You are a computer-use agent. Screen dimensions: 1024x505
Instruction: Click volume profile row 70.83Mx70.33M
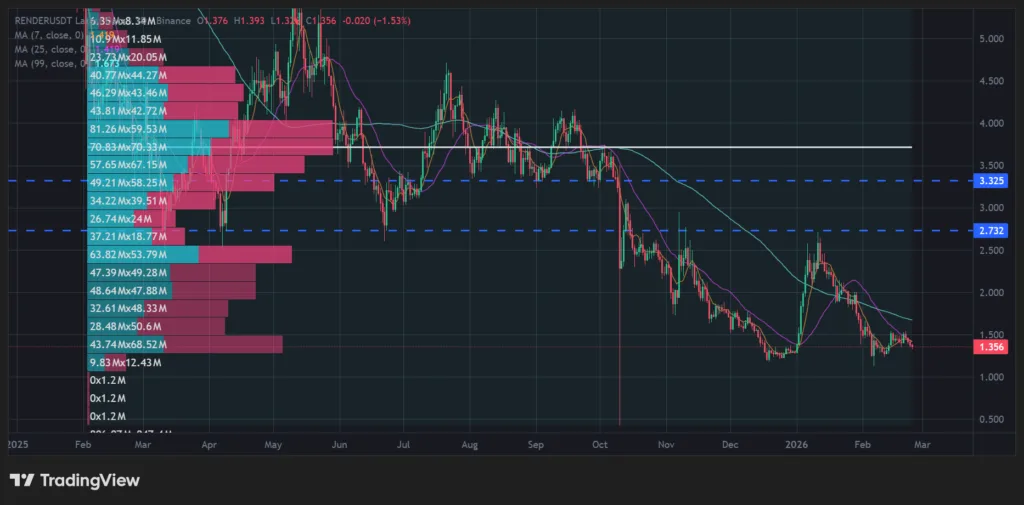(210, 148)
